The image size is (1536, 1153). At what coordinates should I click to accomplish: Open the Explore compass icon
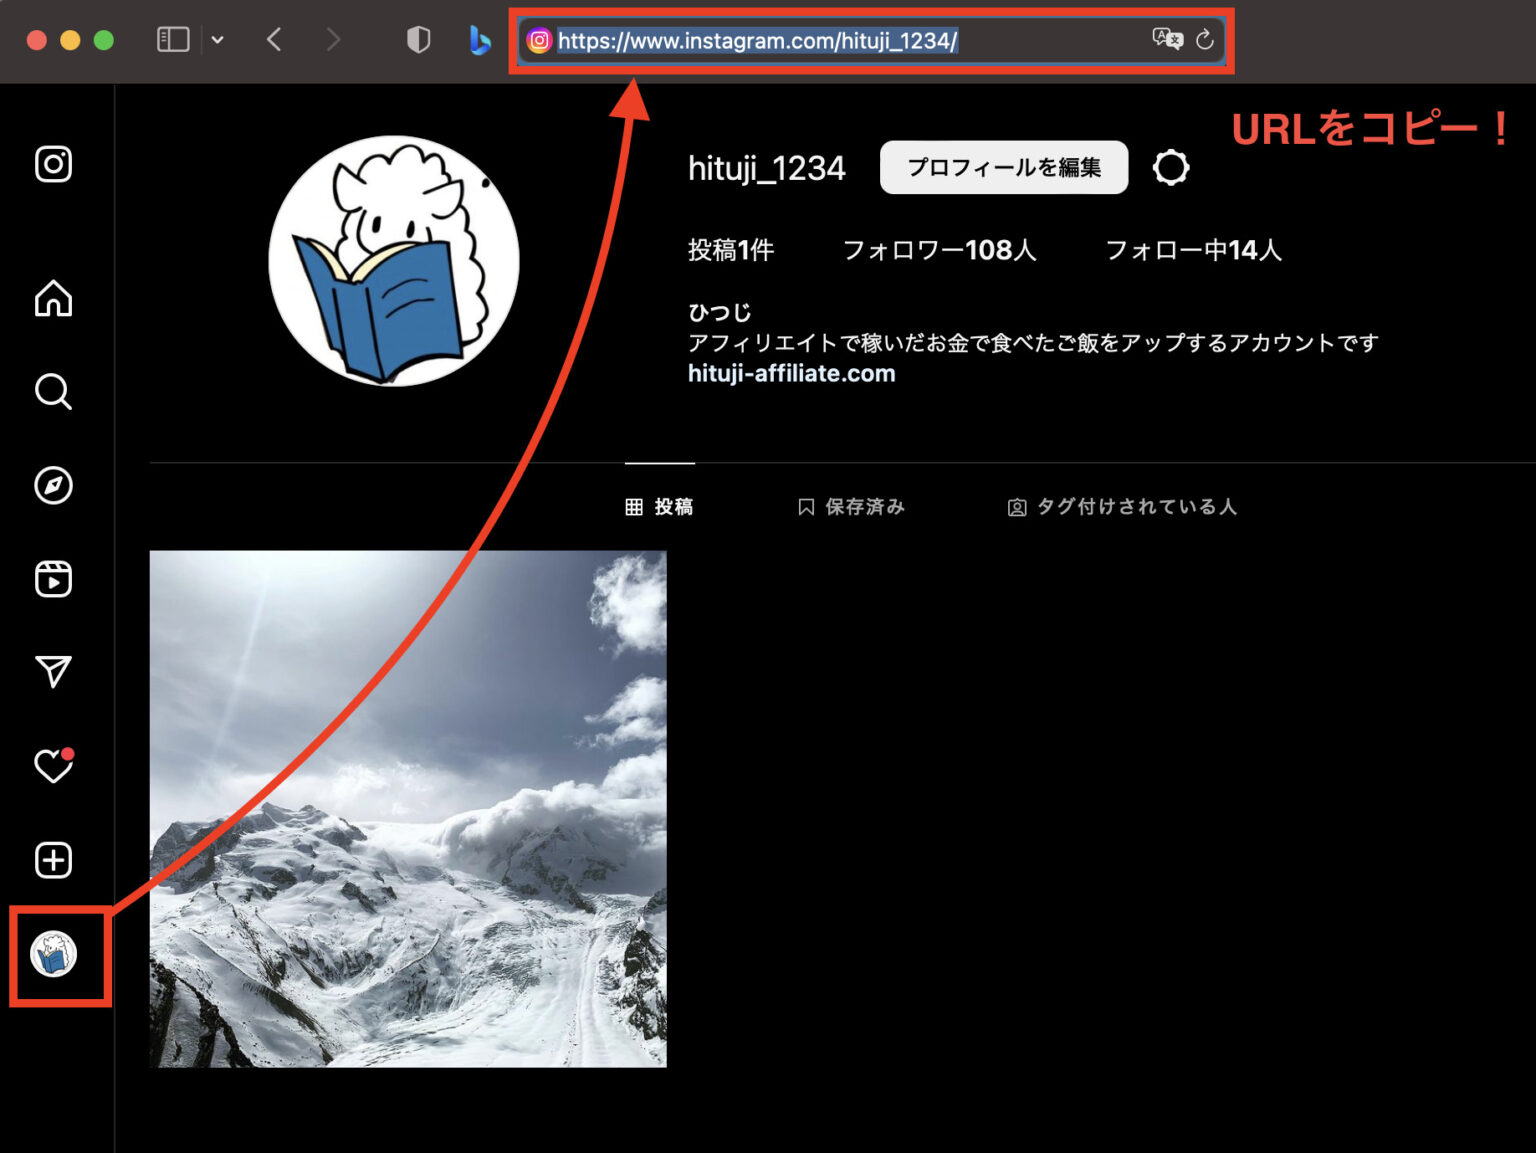pyautogui.click(x=53, y=486)
